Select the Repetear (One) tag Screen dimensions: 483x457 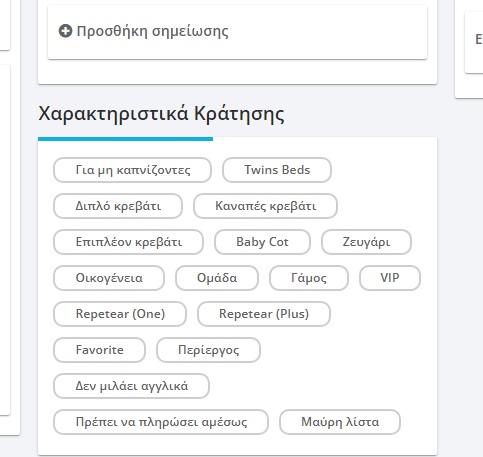coord(120,314)
